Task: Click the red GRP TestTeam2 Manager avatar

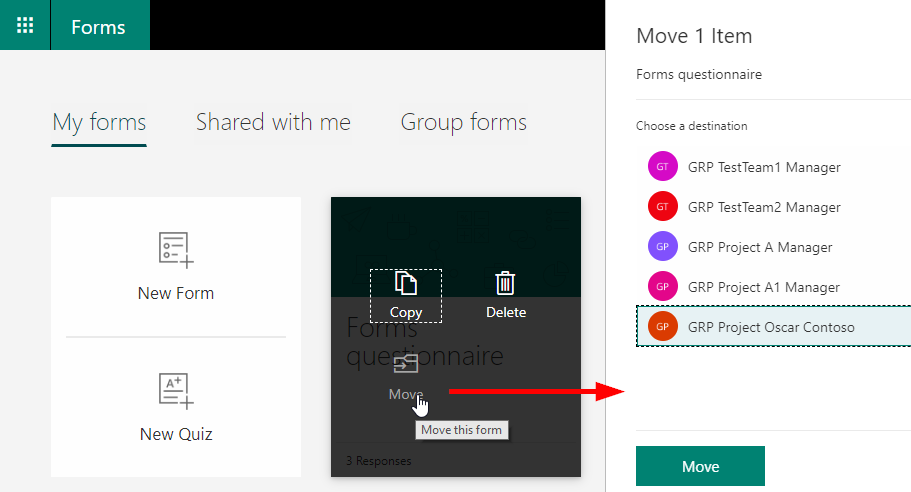Action: coord(662,207)
